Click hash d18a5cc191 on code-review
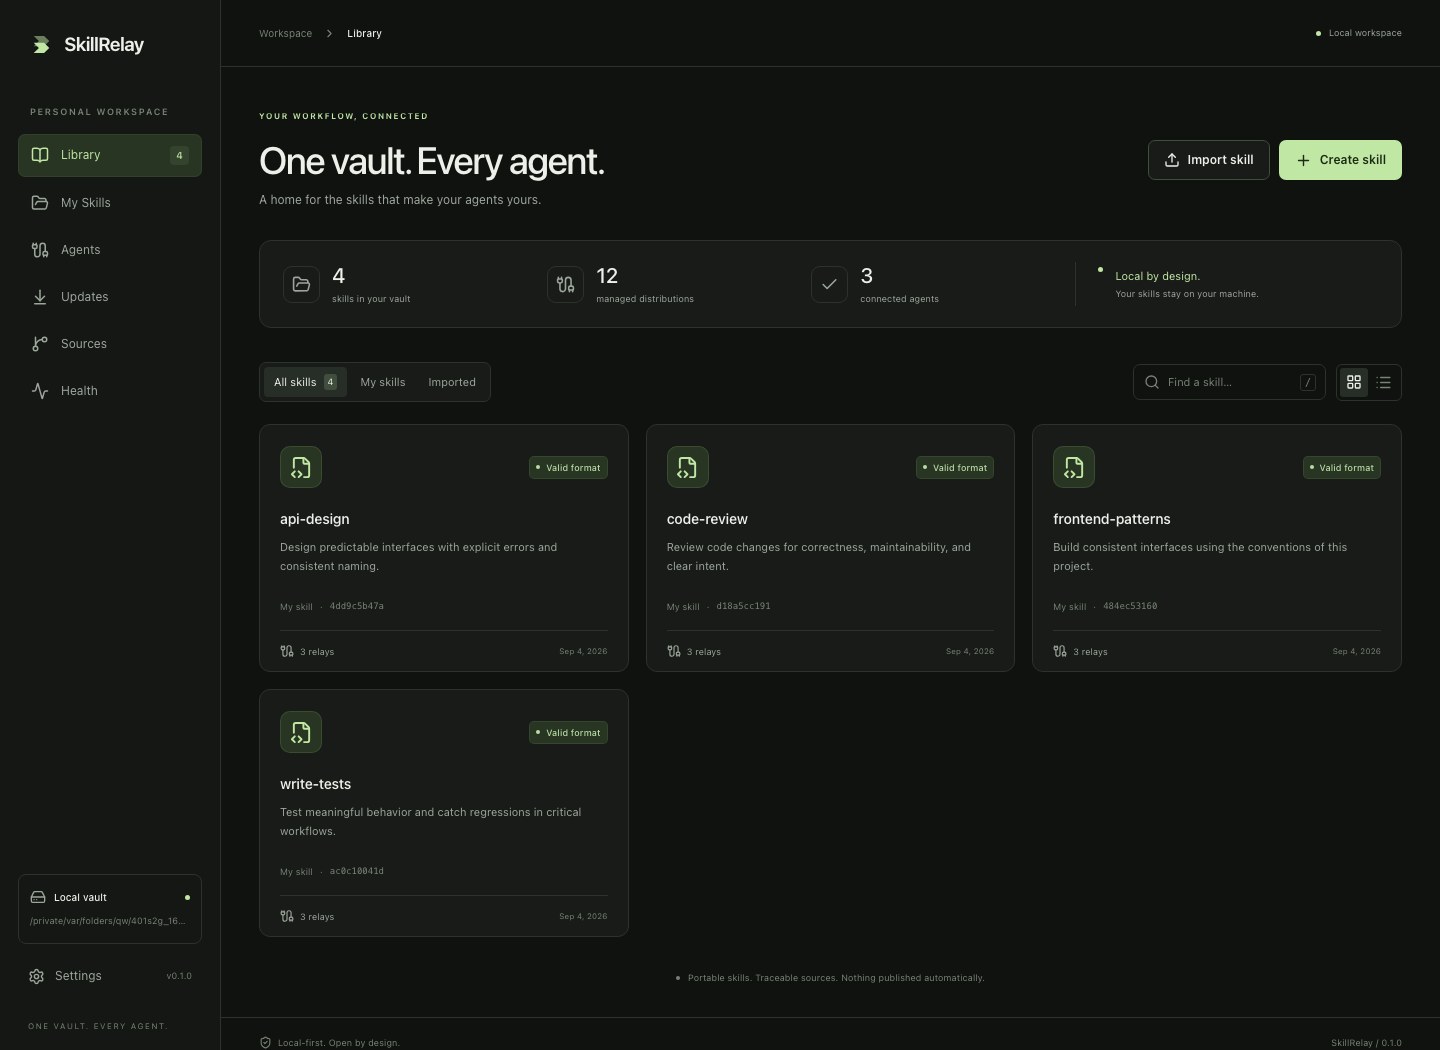The image size is (1440, 1050). tap(743, 606)
